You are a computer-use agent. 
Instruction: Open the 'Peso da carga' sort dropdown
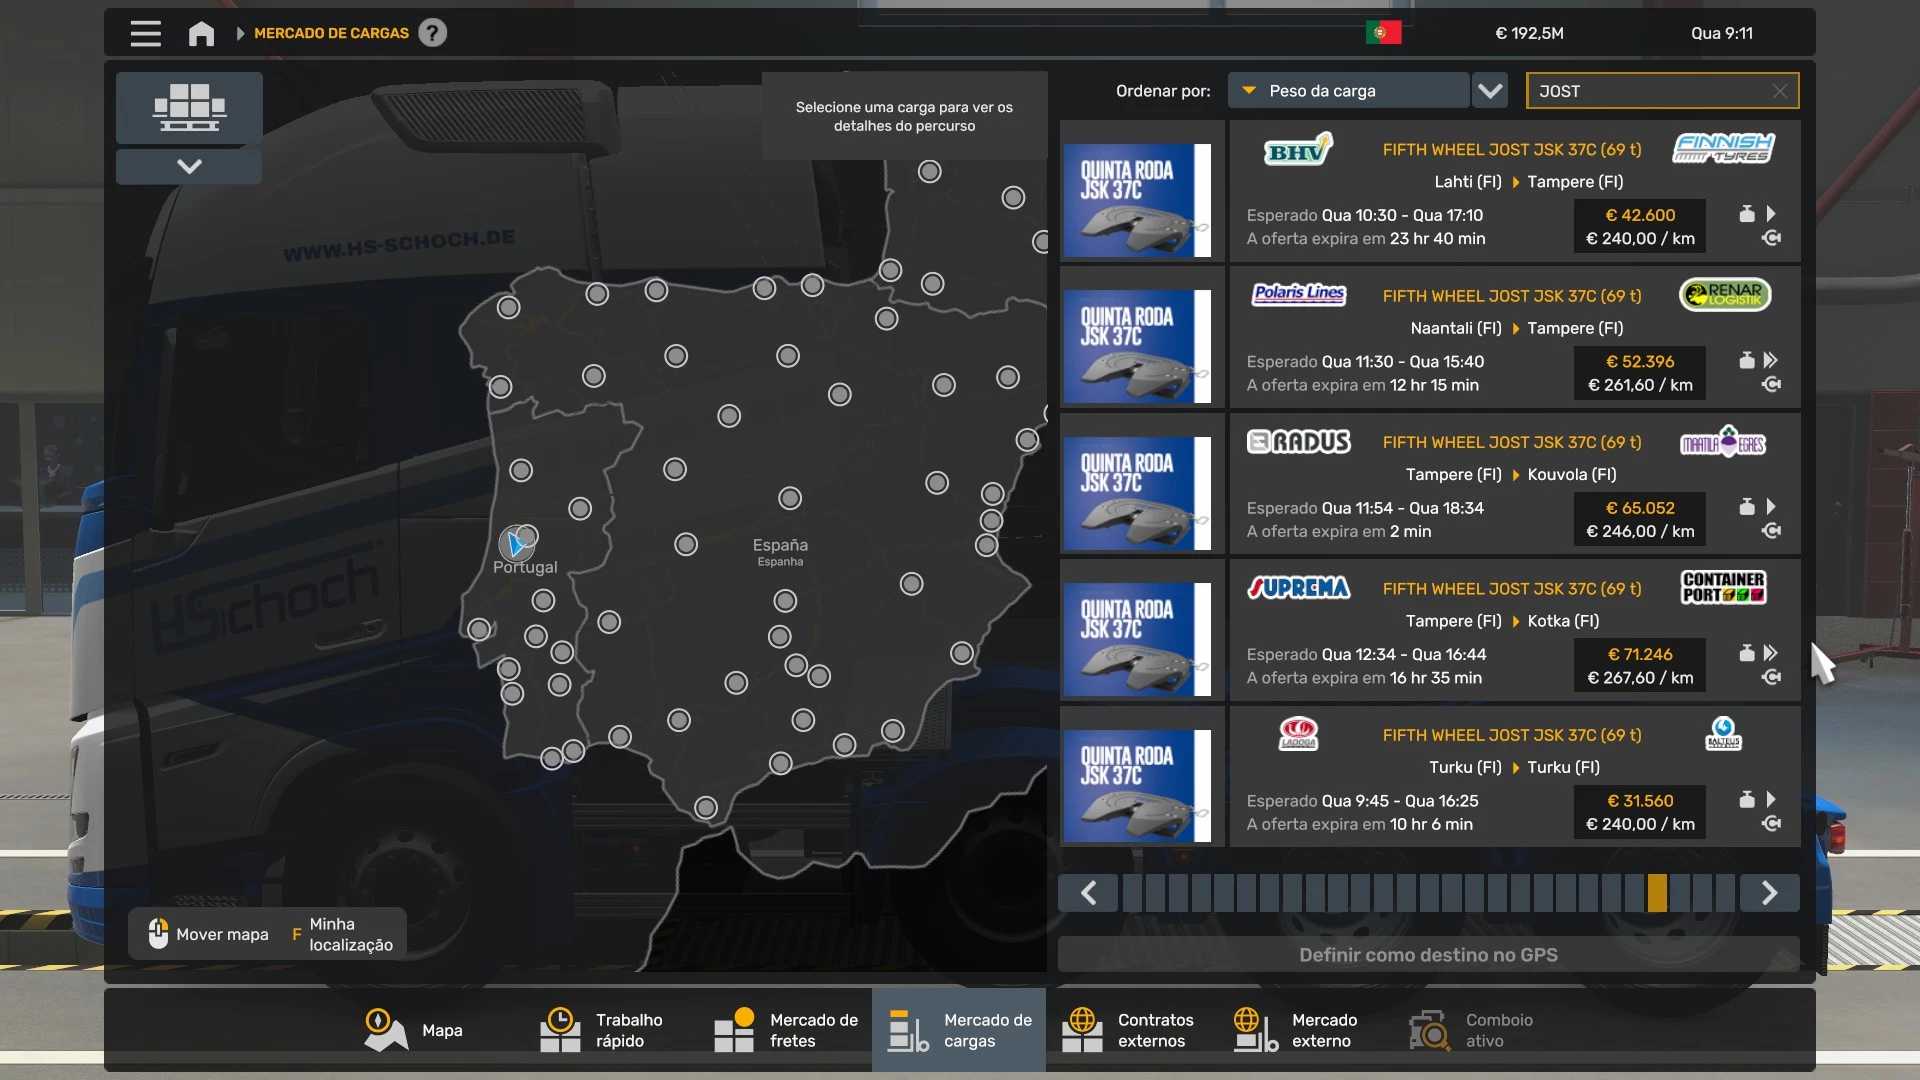tap(1348, 91)
